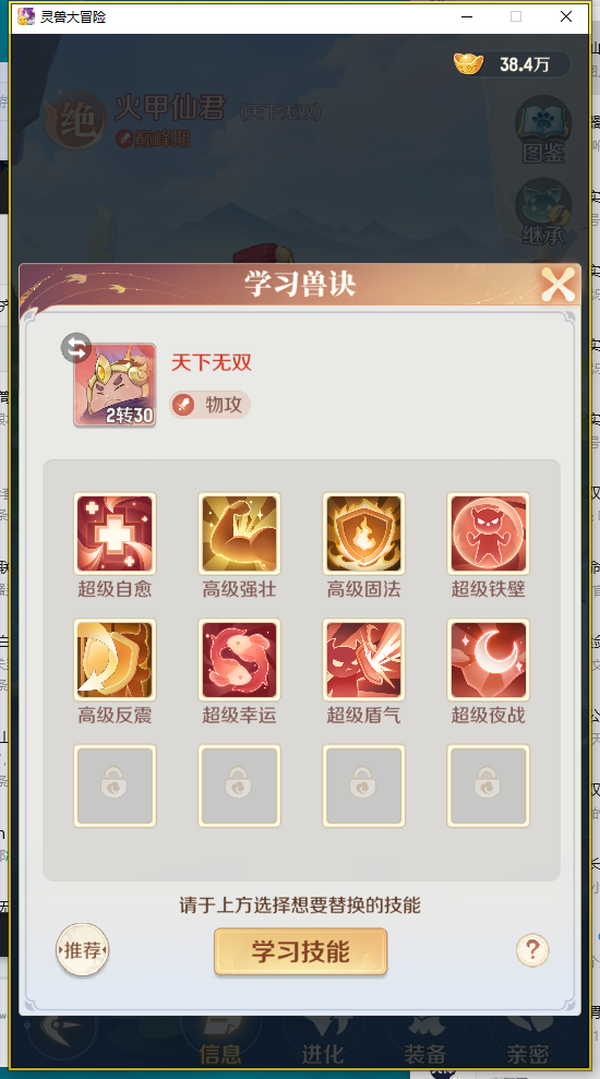
Task: Click the first locked skill slot
Action: click(115, 785)
